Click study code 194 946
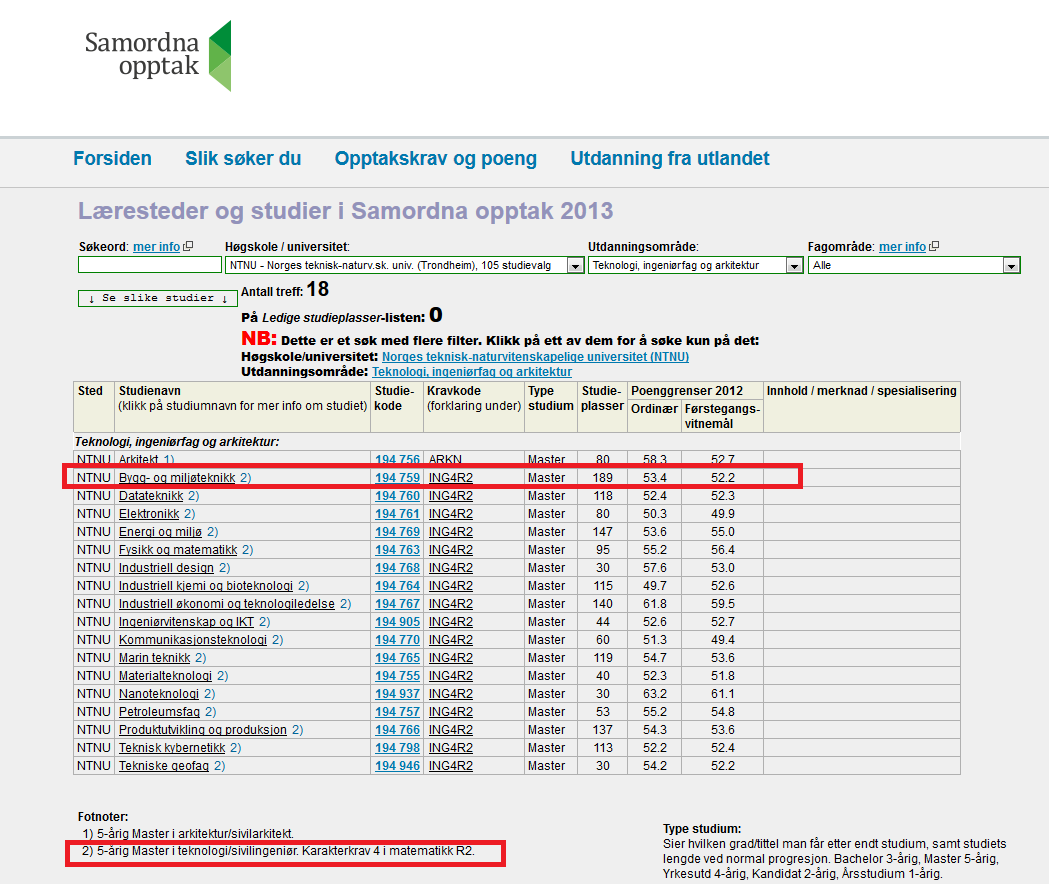 pyautogui.click(x=397, y=767)
